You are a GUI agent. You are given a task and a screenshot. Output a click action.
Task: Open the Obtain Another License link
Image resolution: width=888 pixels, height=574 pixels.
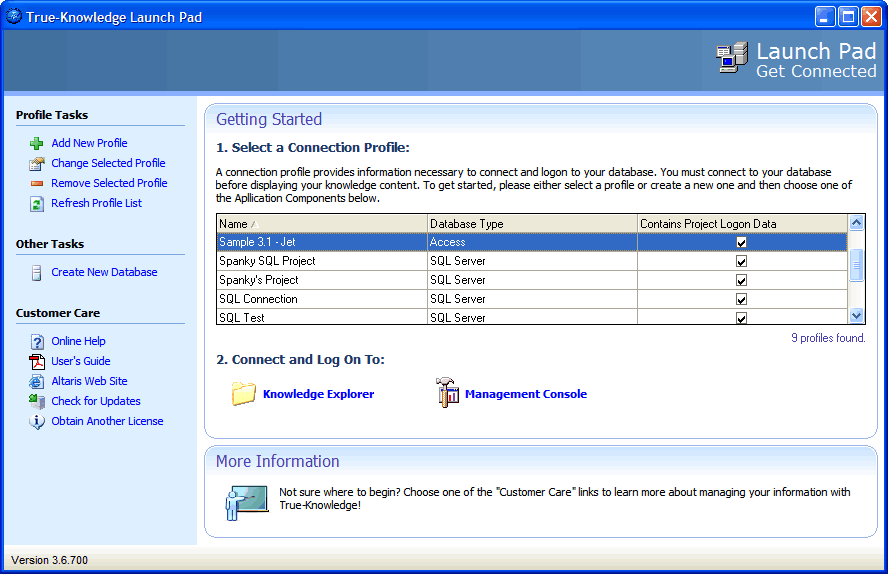[107, 421]
